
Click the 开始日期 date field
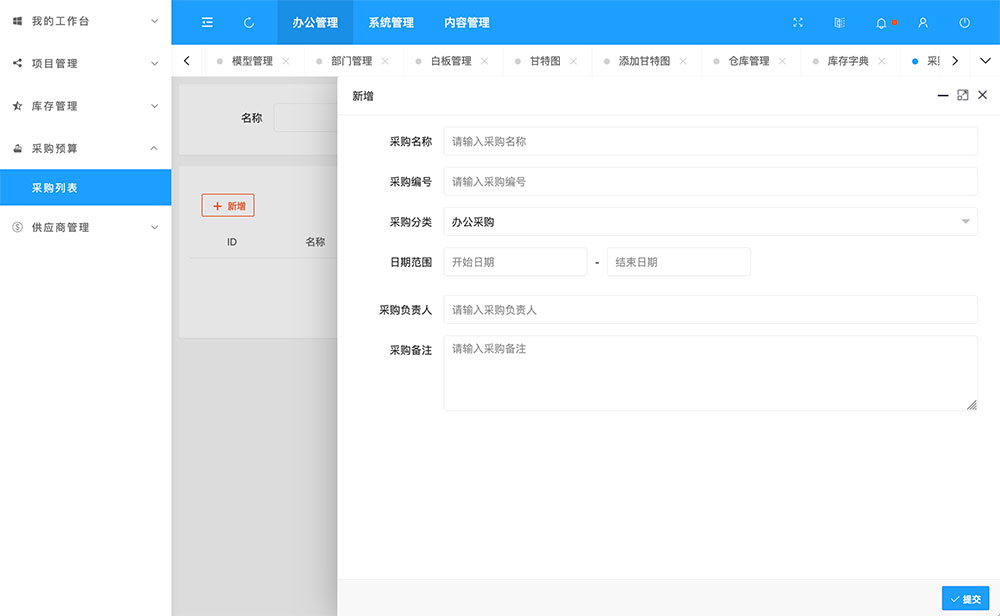pos(515,262)
